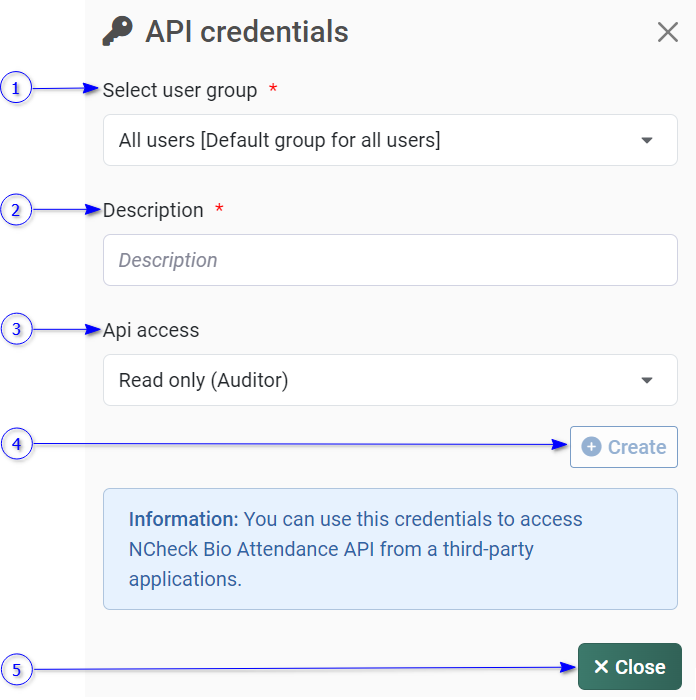The height and width of the screenshot is (700, 696).
Task: Click annotation circle number 4
Action: tap(16, 444)
